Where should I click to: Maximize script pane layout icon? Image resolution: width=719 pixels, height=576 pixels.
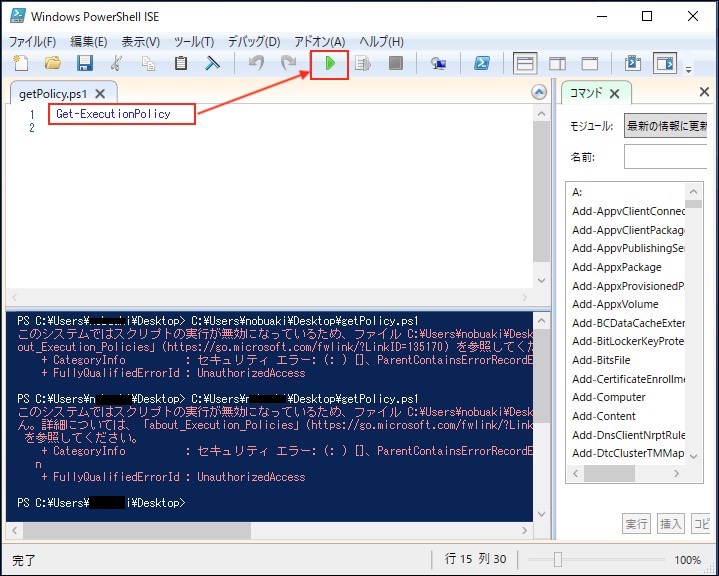590,63
